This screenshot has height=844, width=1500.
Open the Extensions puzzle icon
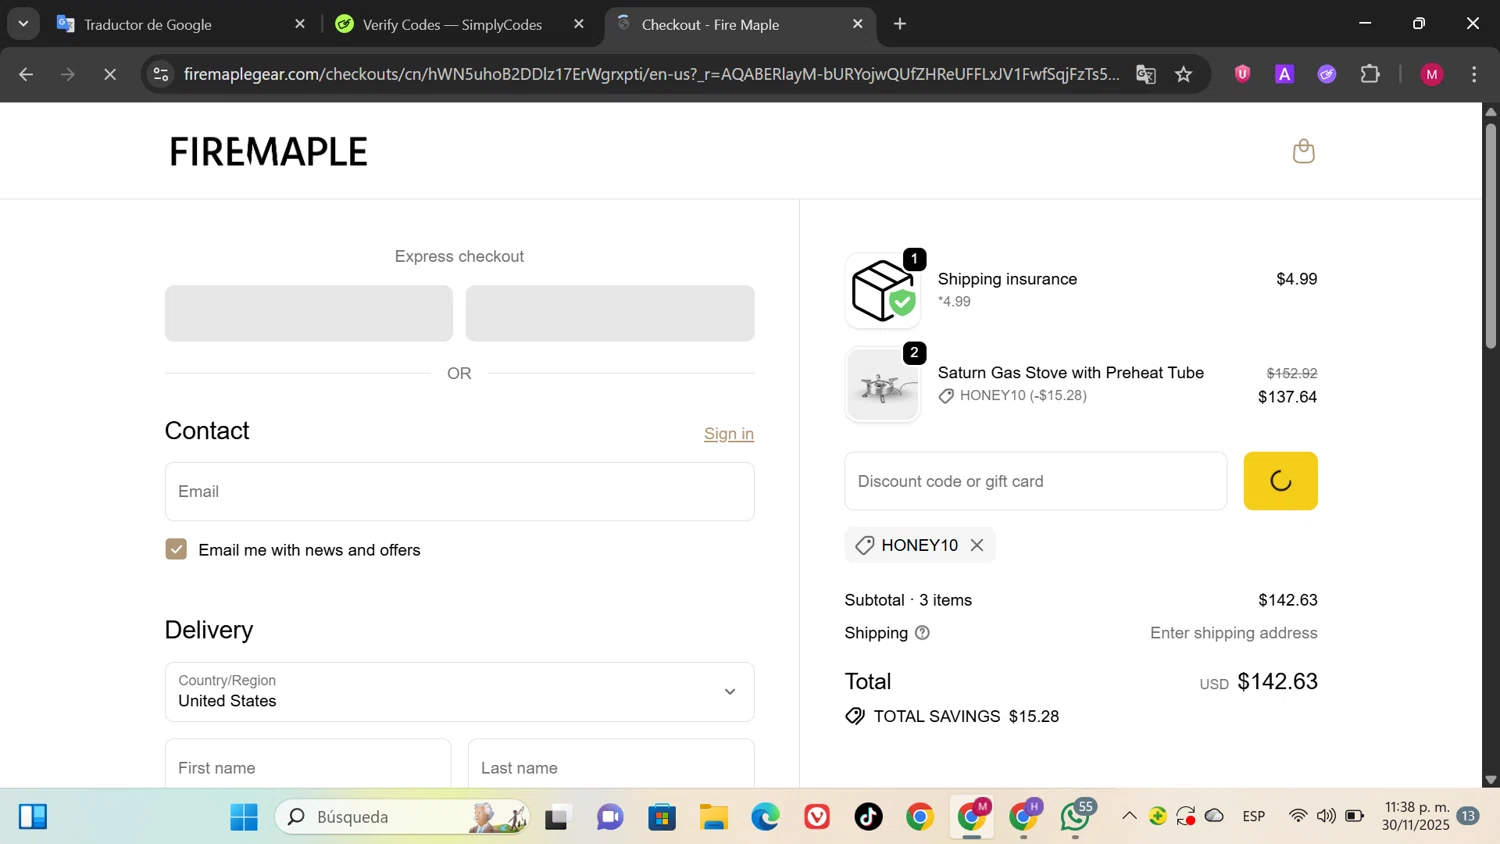1370,74
